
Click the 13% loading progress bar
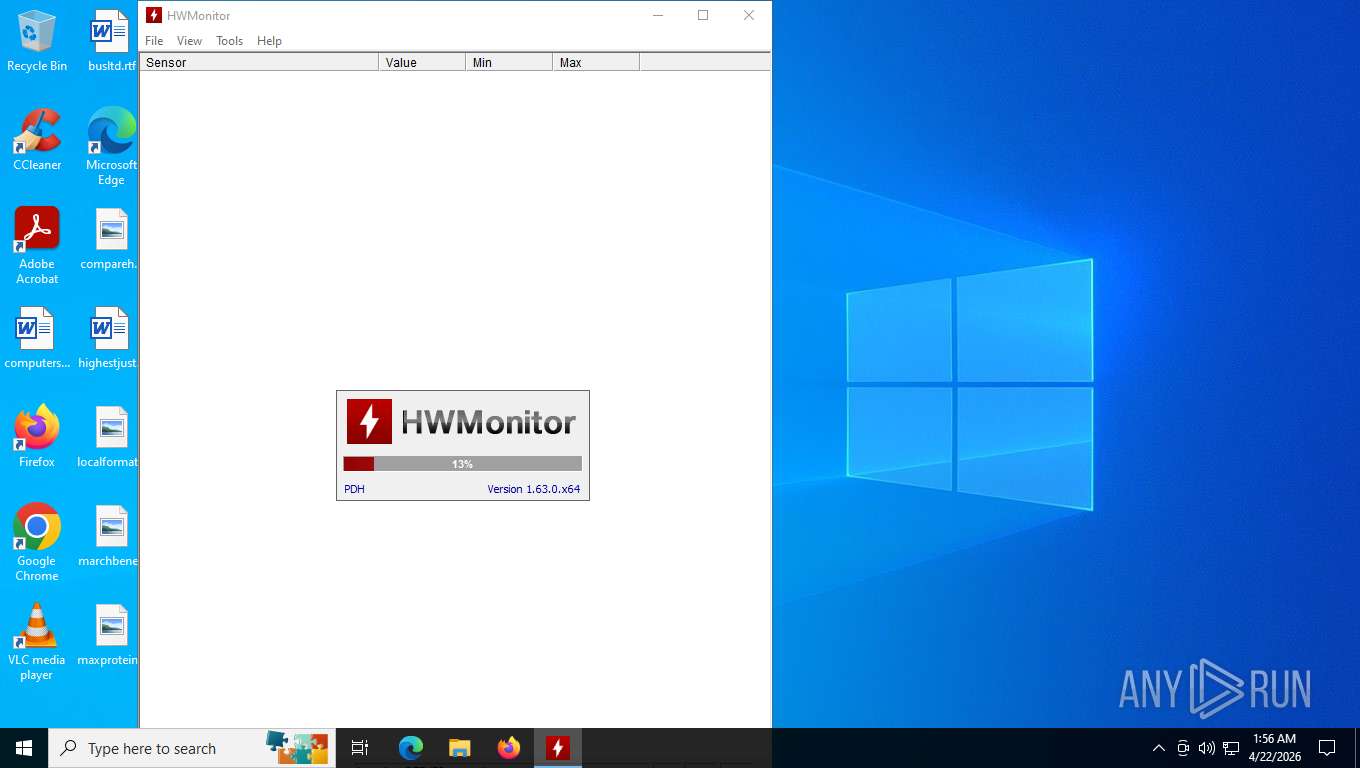462,464
